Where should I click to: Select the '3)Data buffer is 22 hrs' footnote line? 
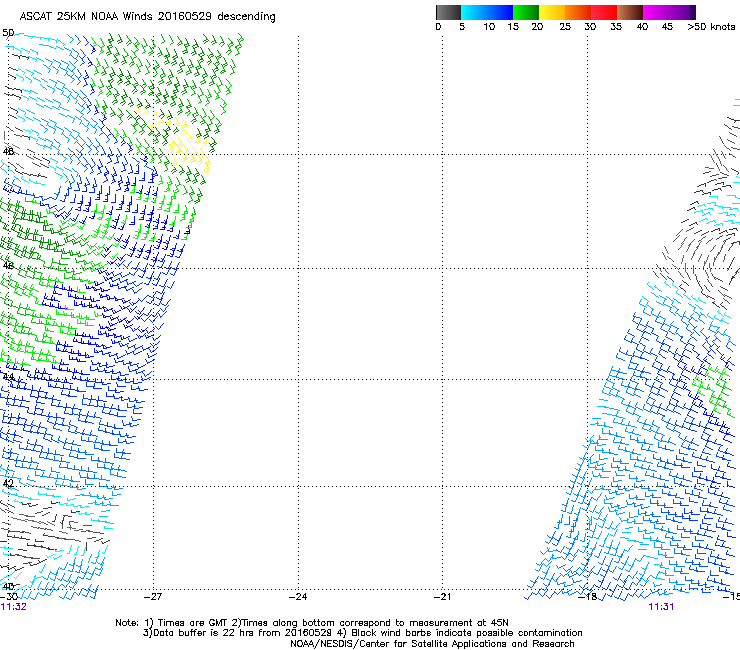[x=362, y=633]
